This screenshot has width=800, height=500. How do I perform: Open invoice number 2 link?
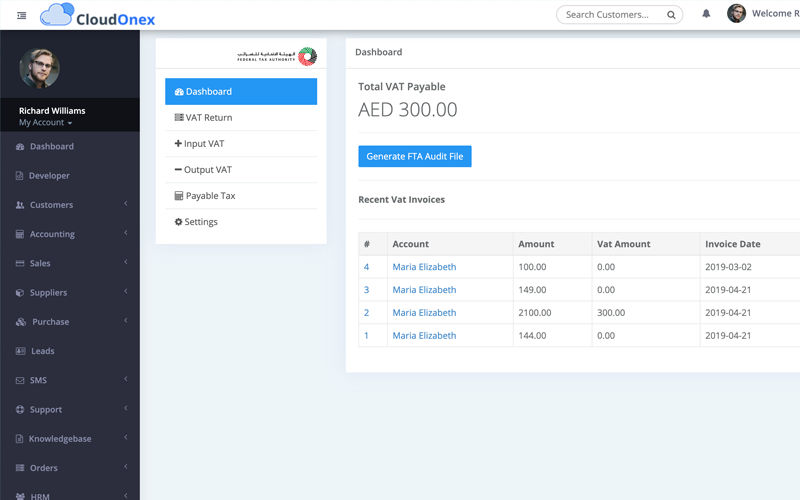[x=366, y=313]
